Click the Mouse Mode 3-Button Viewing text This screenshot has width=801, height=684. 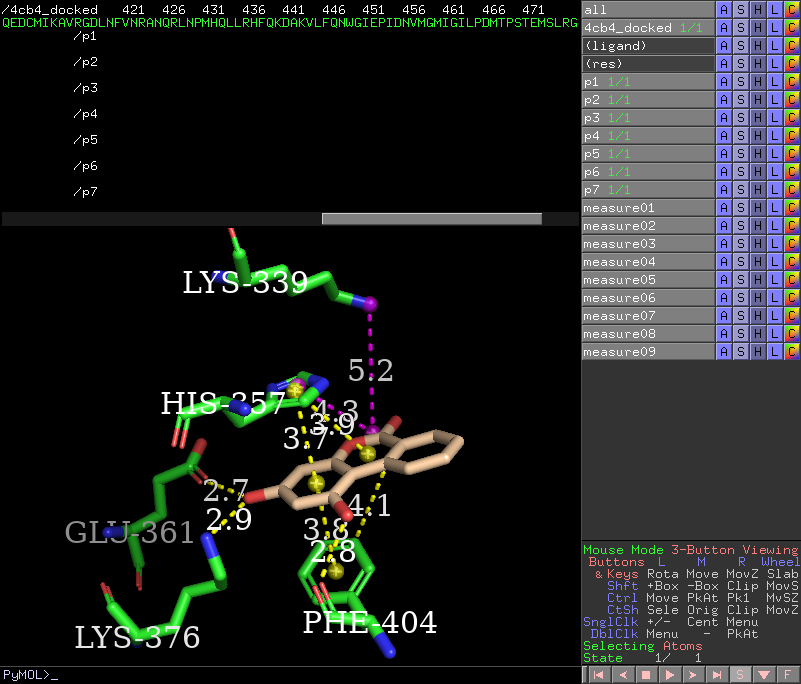(690, 550)
